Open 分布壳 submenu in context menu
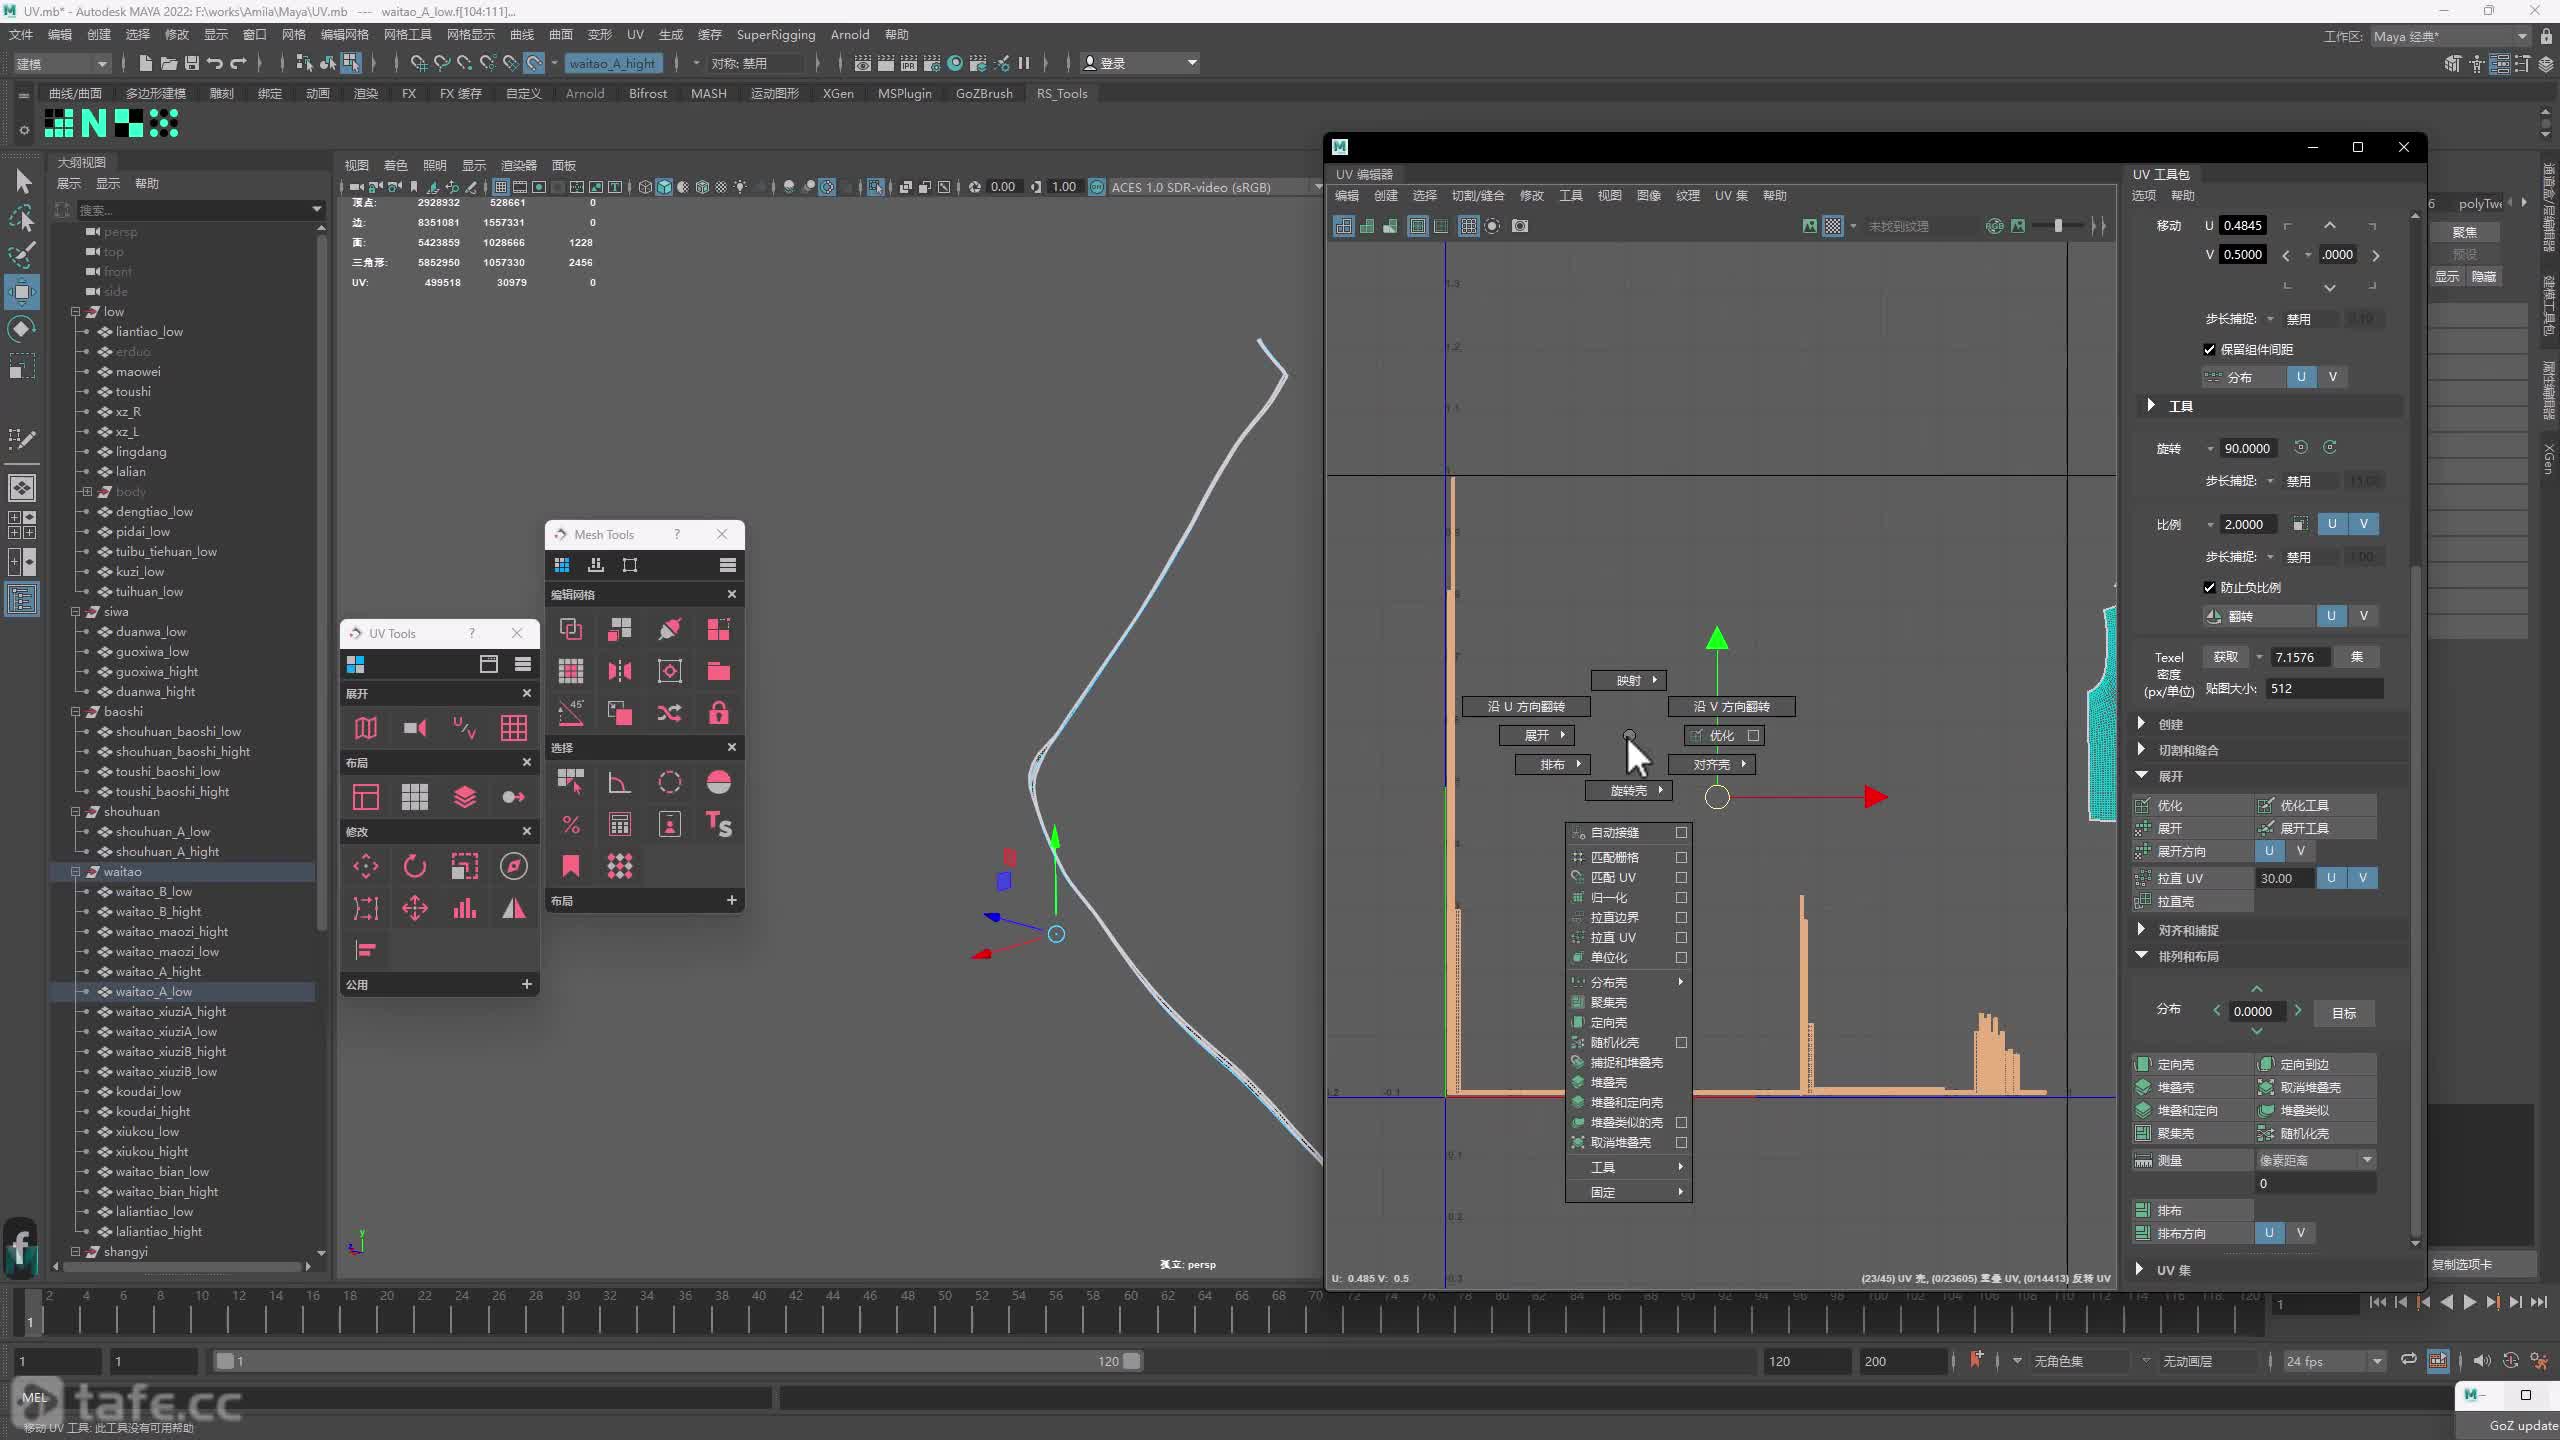Screen dimensions: 2560x1440 tap(1628, 982)
